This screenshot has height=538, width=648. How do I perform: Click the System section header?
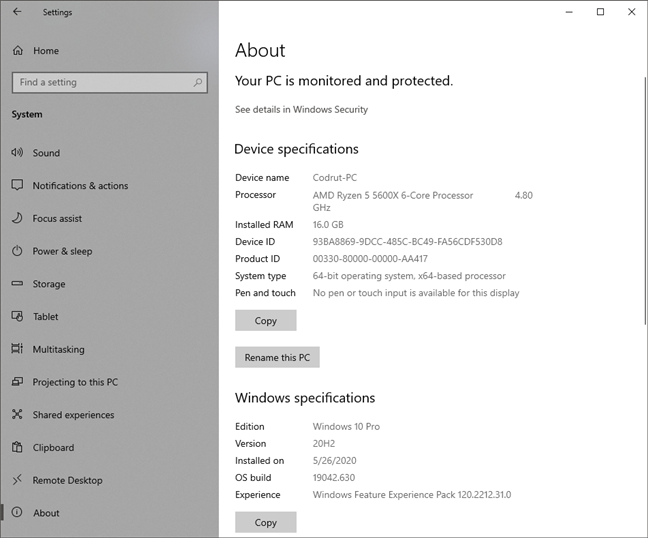click(27, 114)
